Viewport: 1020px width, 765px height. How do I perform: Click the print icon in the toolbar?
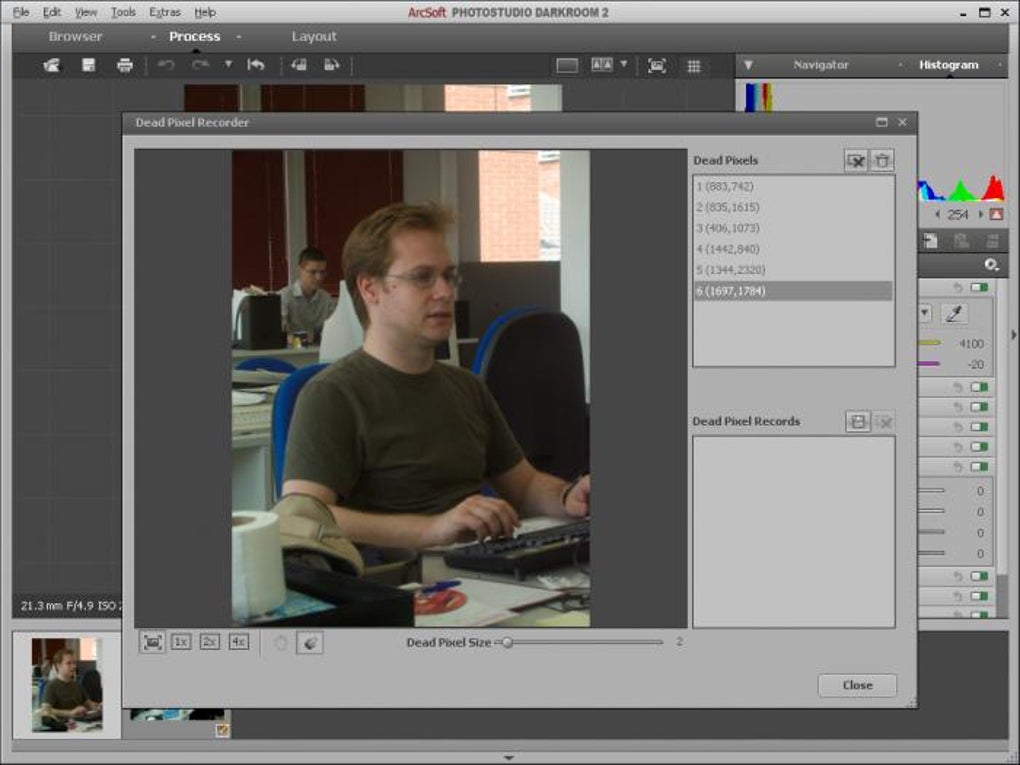[x=124, y=66]
